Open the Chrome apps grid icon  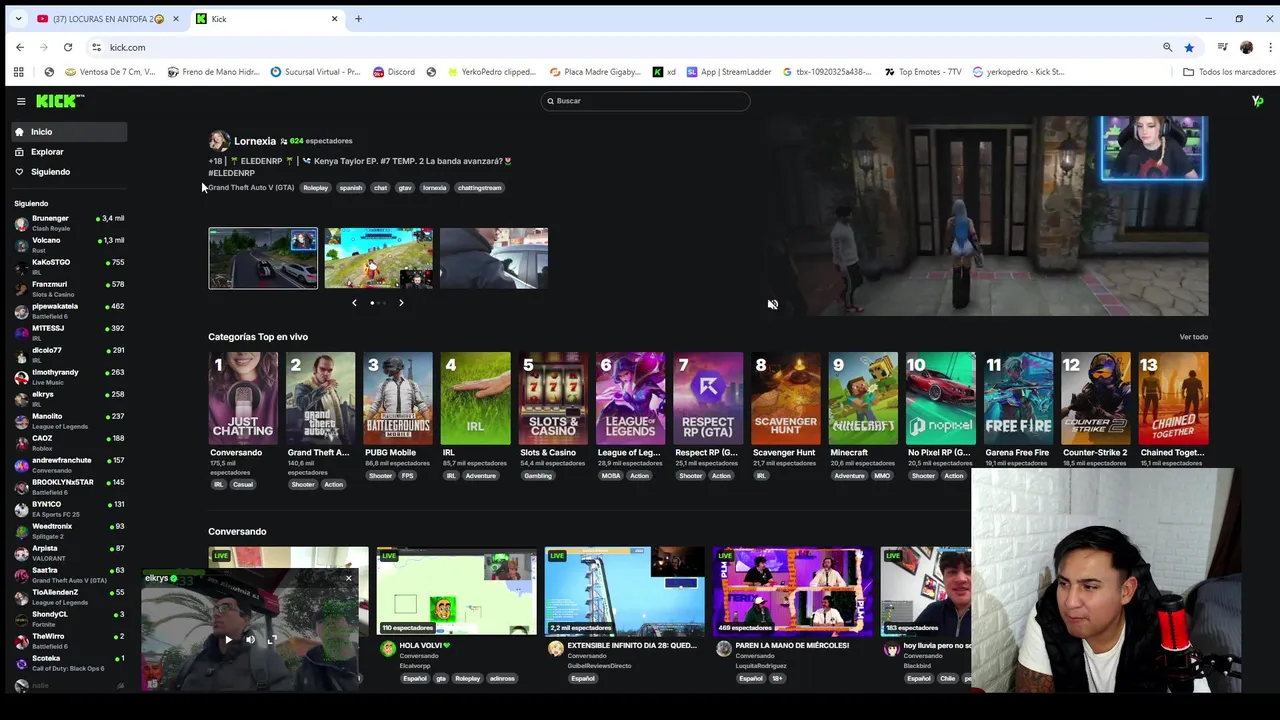[x=18, y=72]
